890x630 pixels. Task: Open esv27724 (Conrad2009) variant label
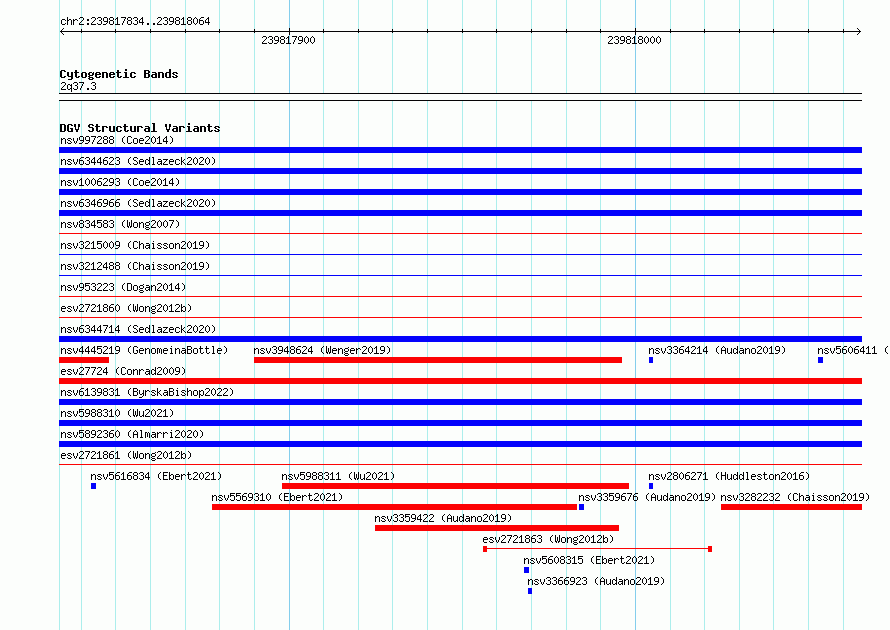(x=123, y=371)
